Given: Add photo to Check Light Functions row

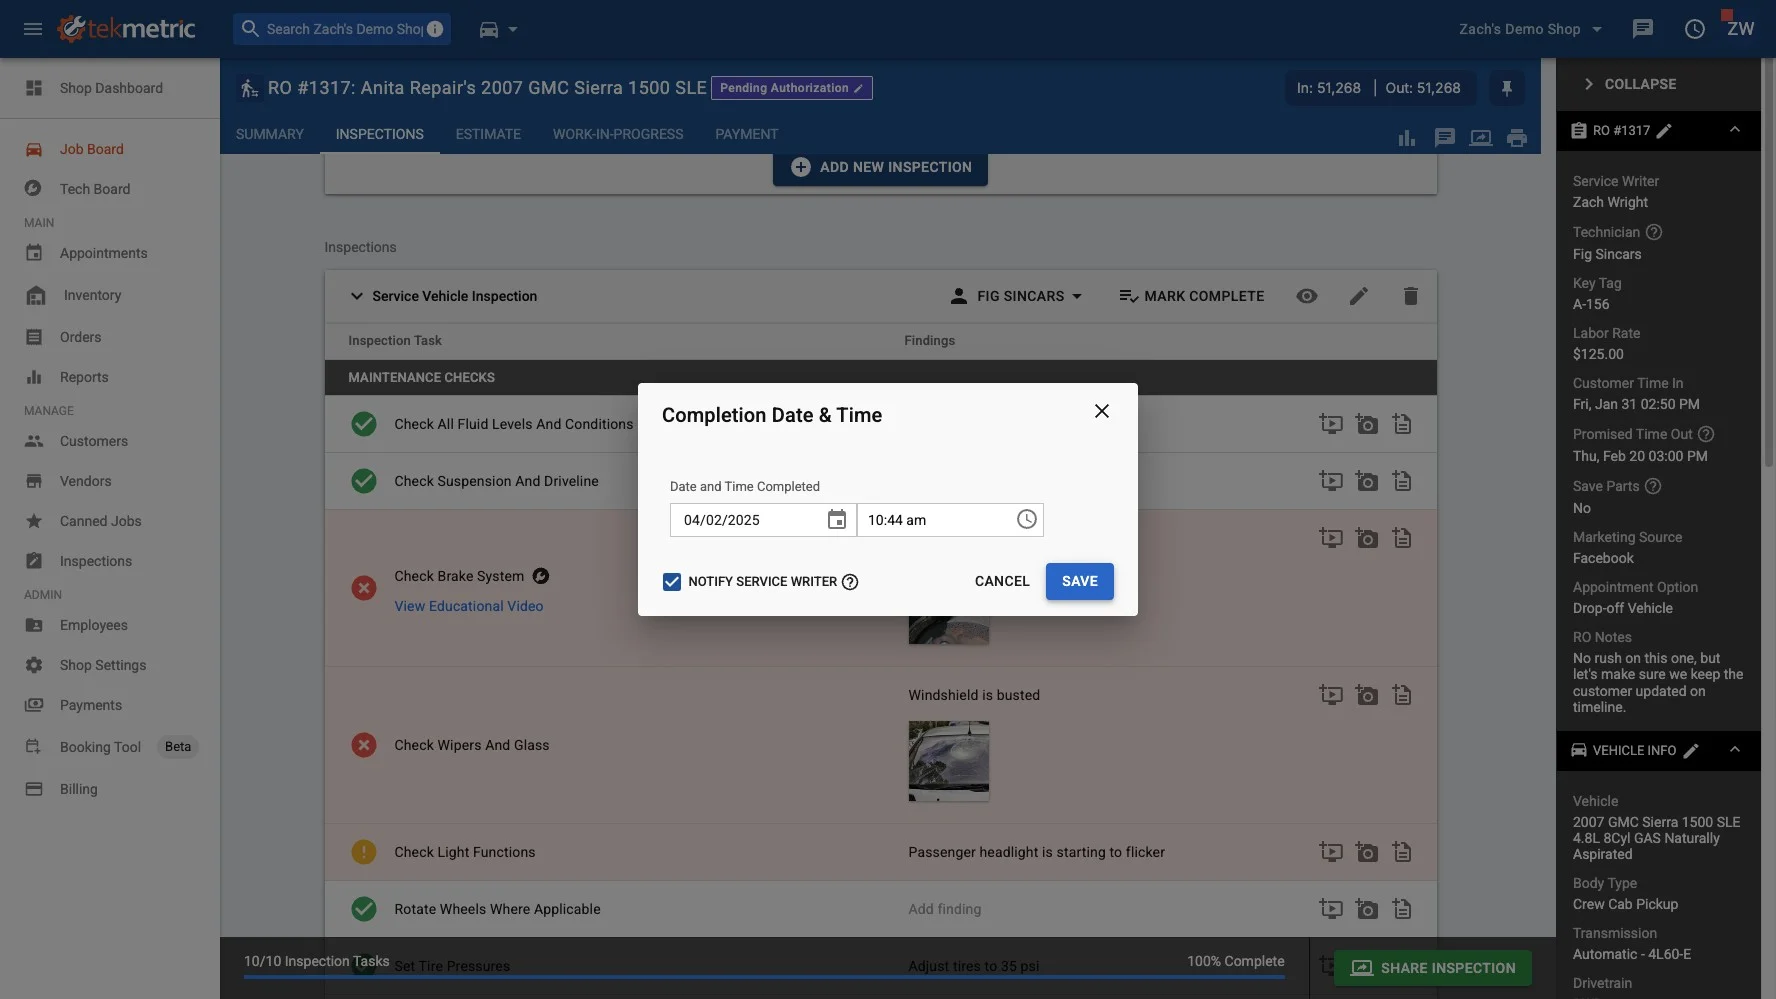Looking at the screenshot, I should pos(1366,852).
